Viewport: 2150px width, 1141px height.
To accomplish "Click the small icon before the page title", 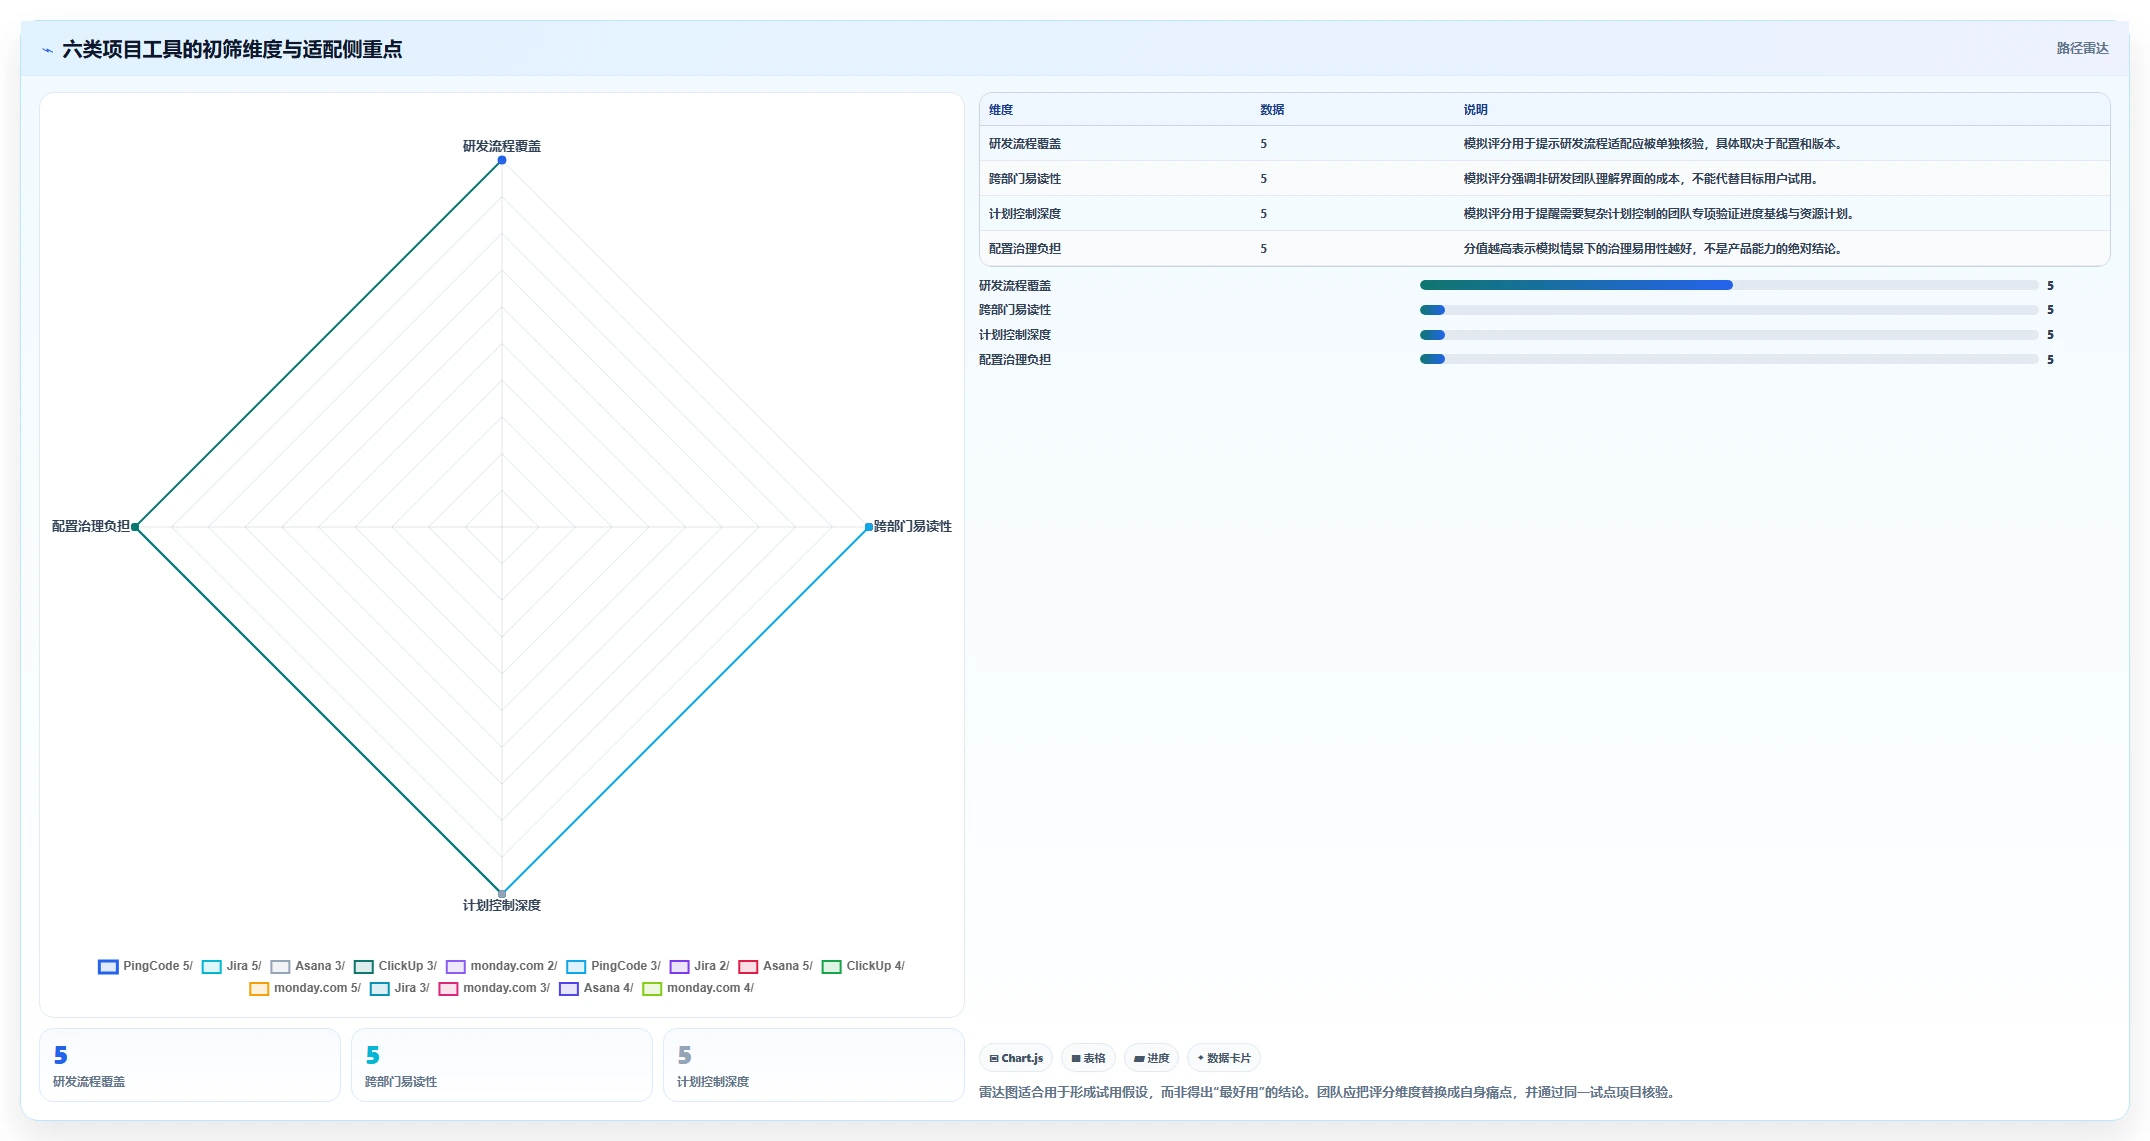I will (x=47, y=50).
